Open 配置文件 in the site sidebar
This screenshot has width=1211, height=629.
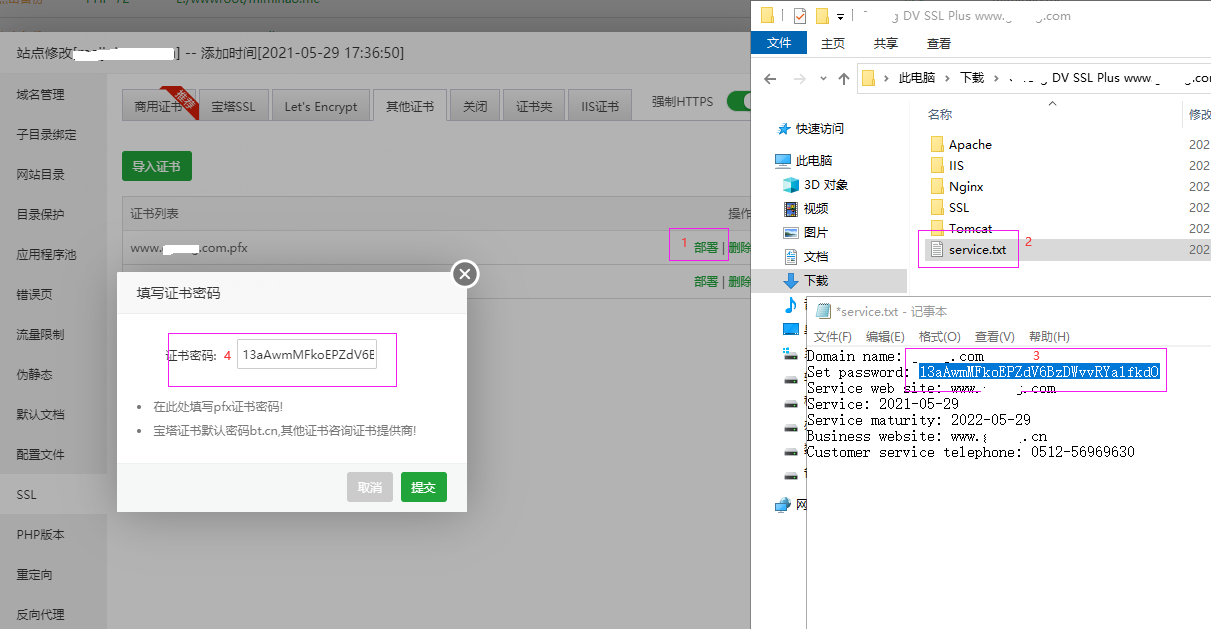(40, 454)
